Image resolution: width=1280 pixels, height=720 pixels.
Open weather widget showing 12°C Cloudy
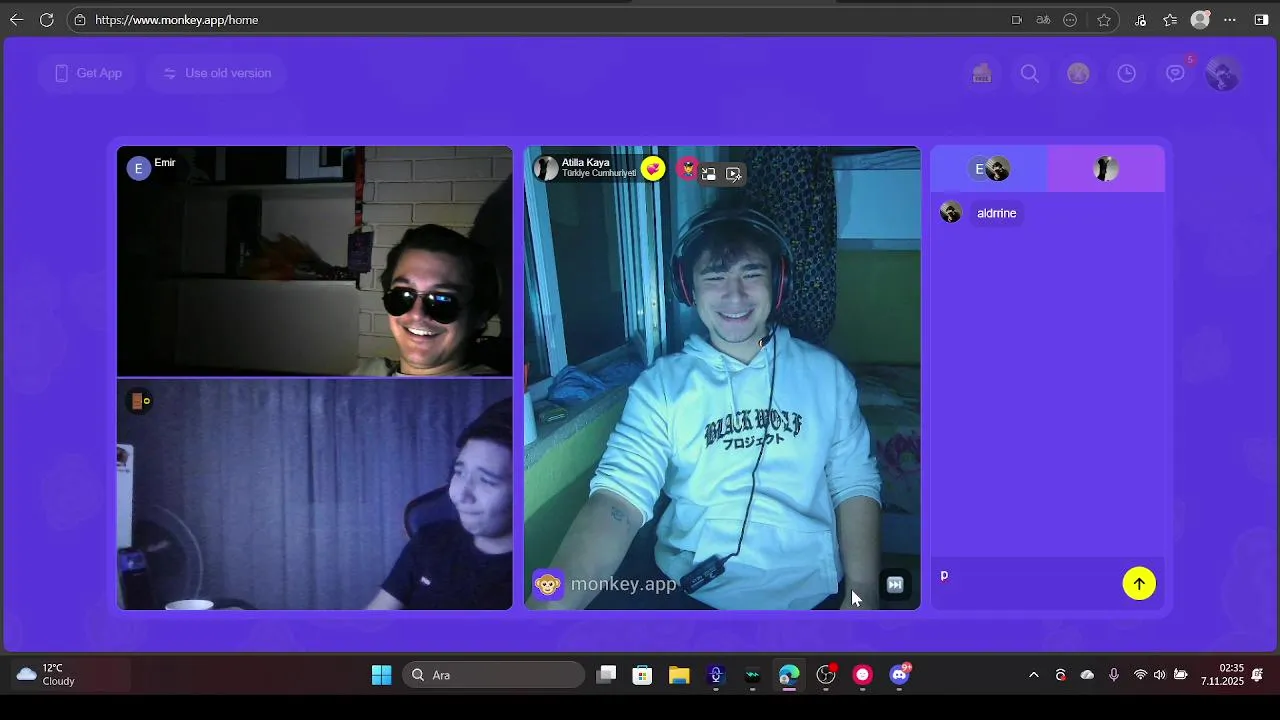point(47,675)
